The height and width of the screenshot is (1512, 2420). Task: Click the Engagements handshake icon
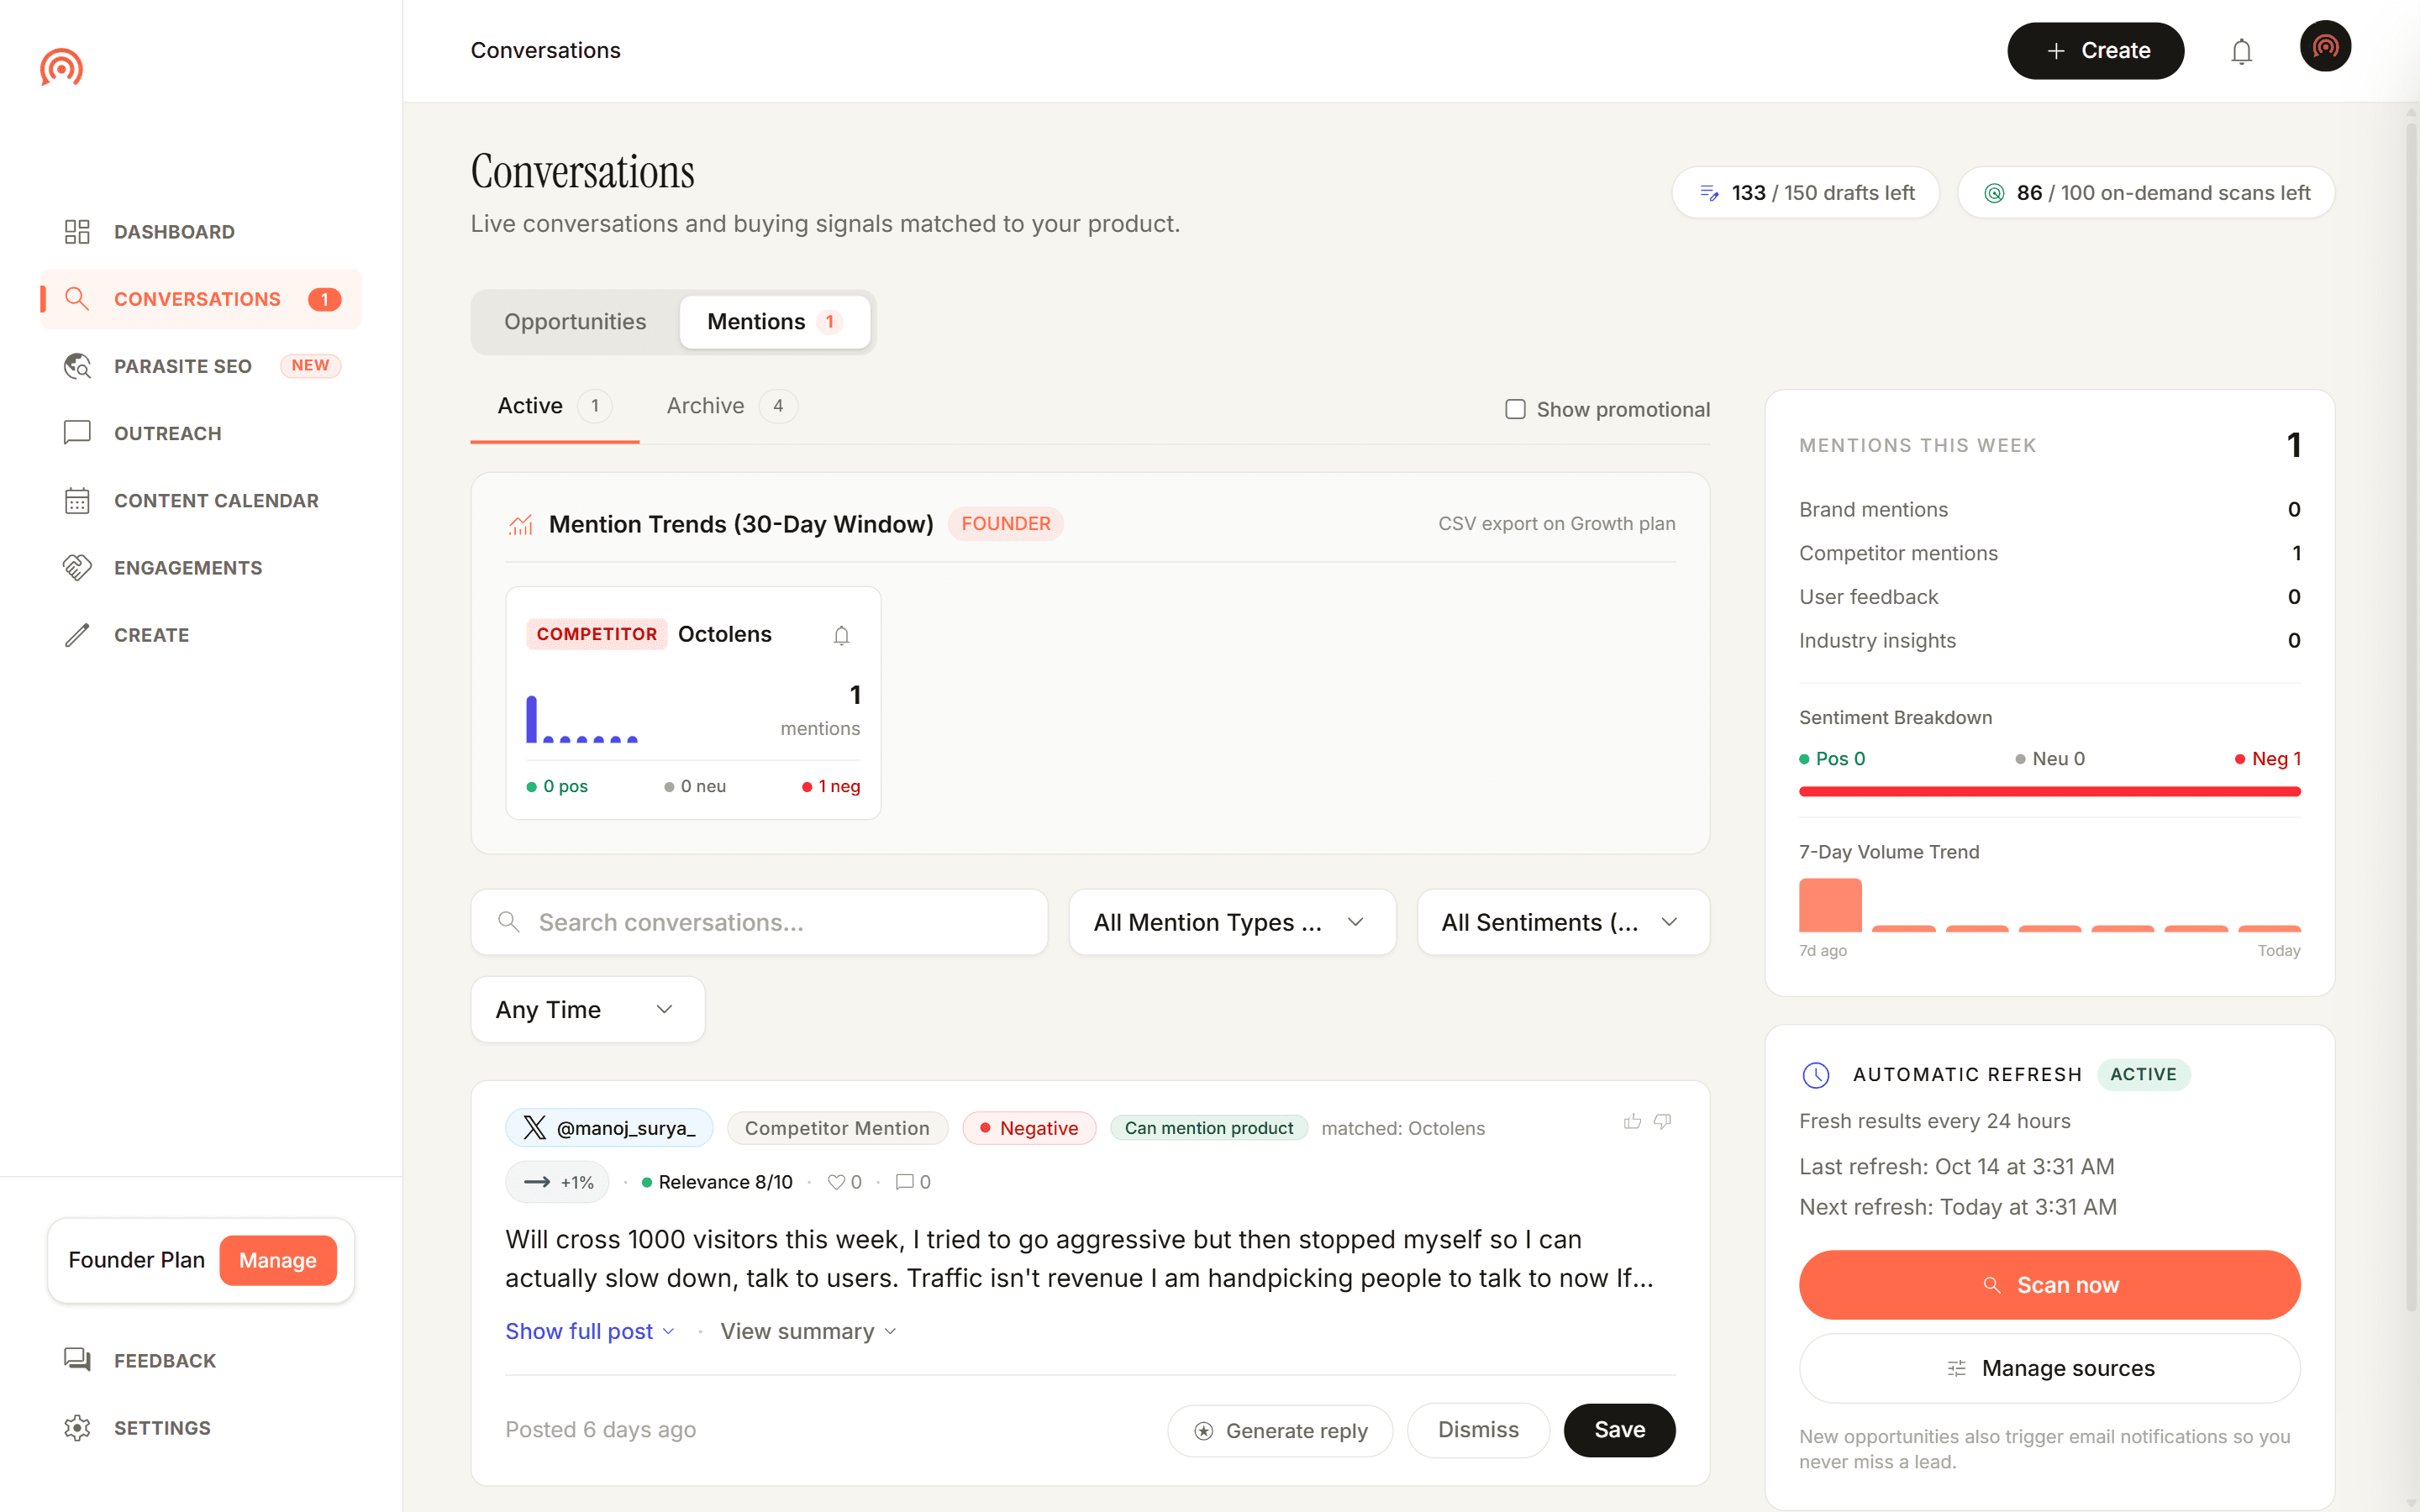pos(77,567)
